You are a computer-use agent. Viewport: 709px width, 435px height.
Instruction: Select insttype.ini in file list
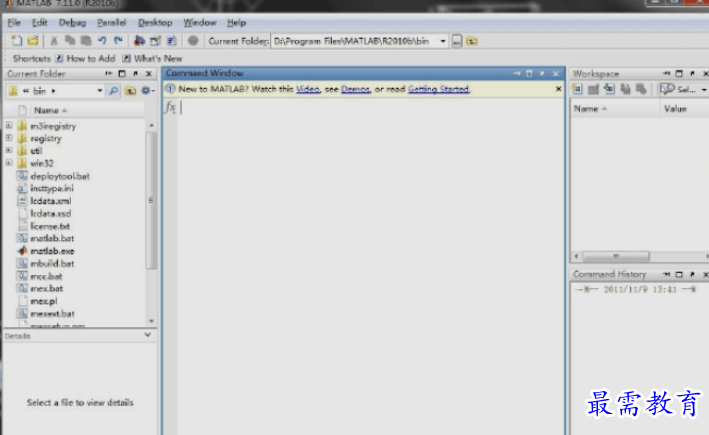coord(52,188)
